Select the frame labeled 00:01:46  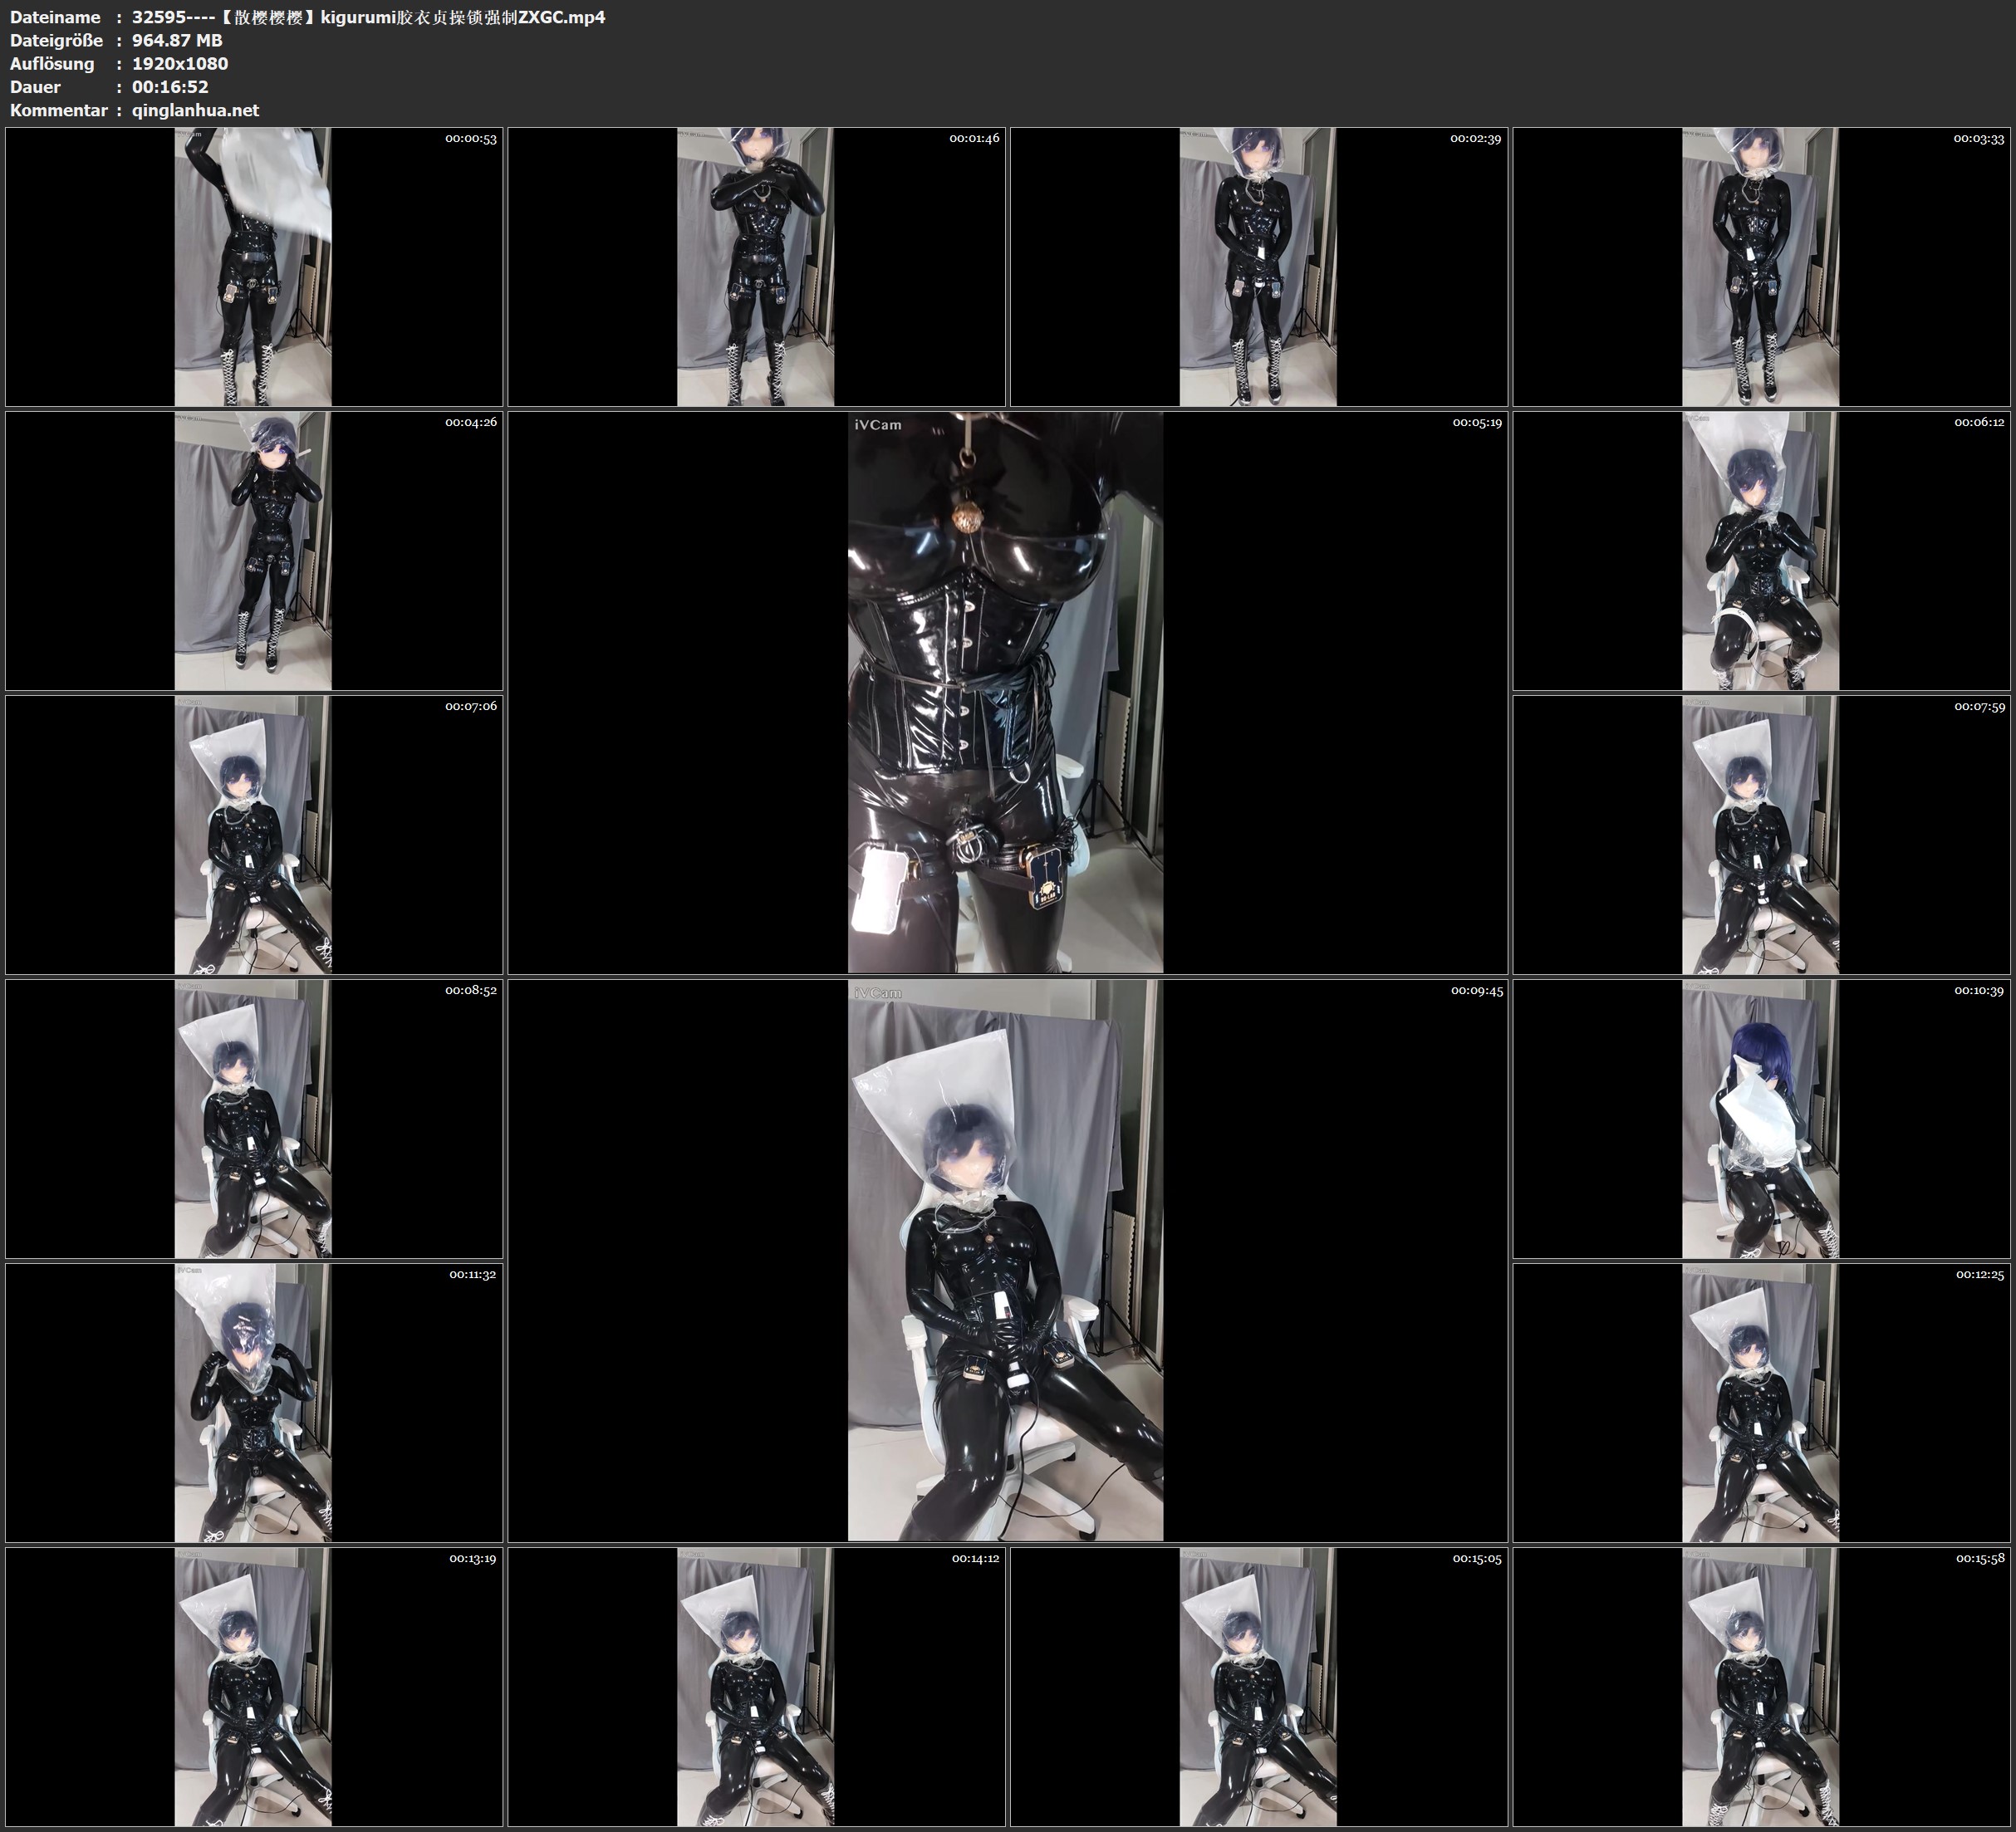click(x=756, y=266)
